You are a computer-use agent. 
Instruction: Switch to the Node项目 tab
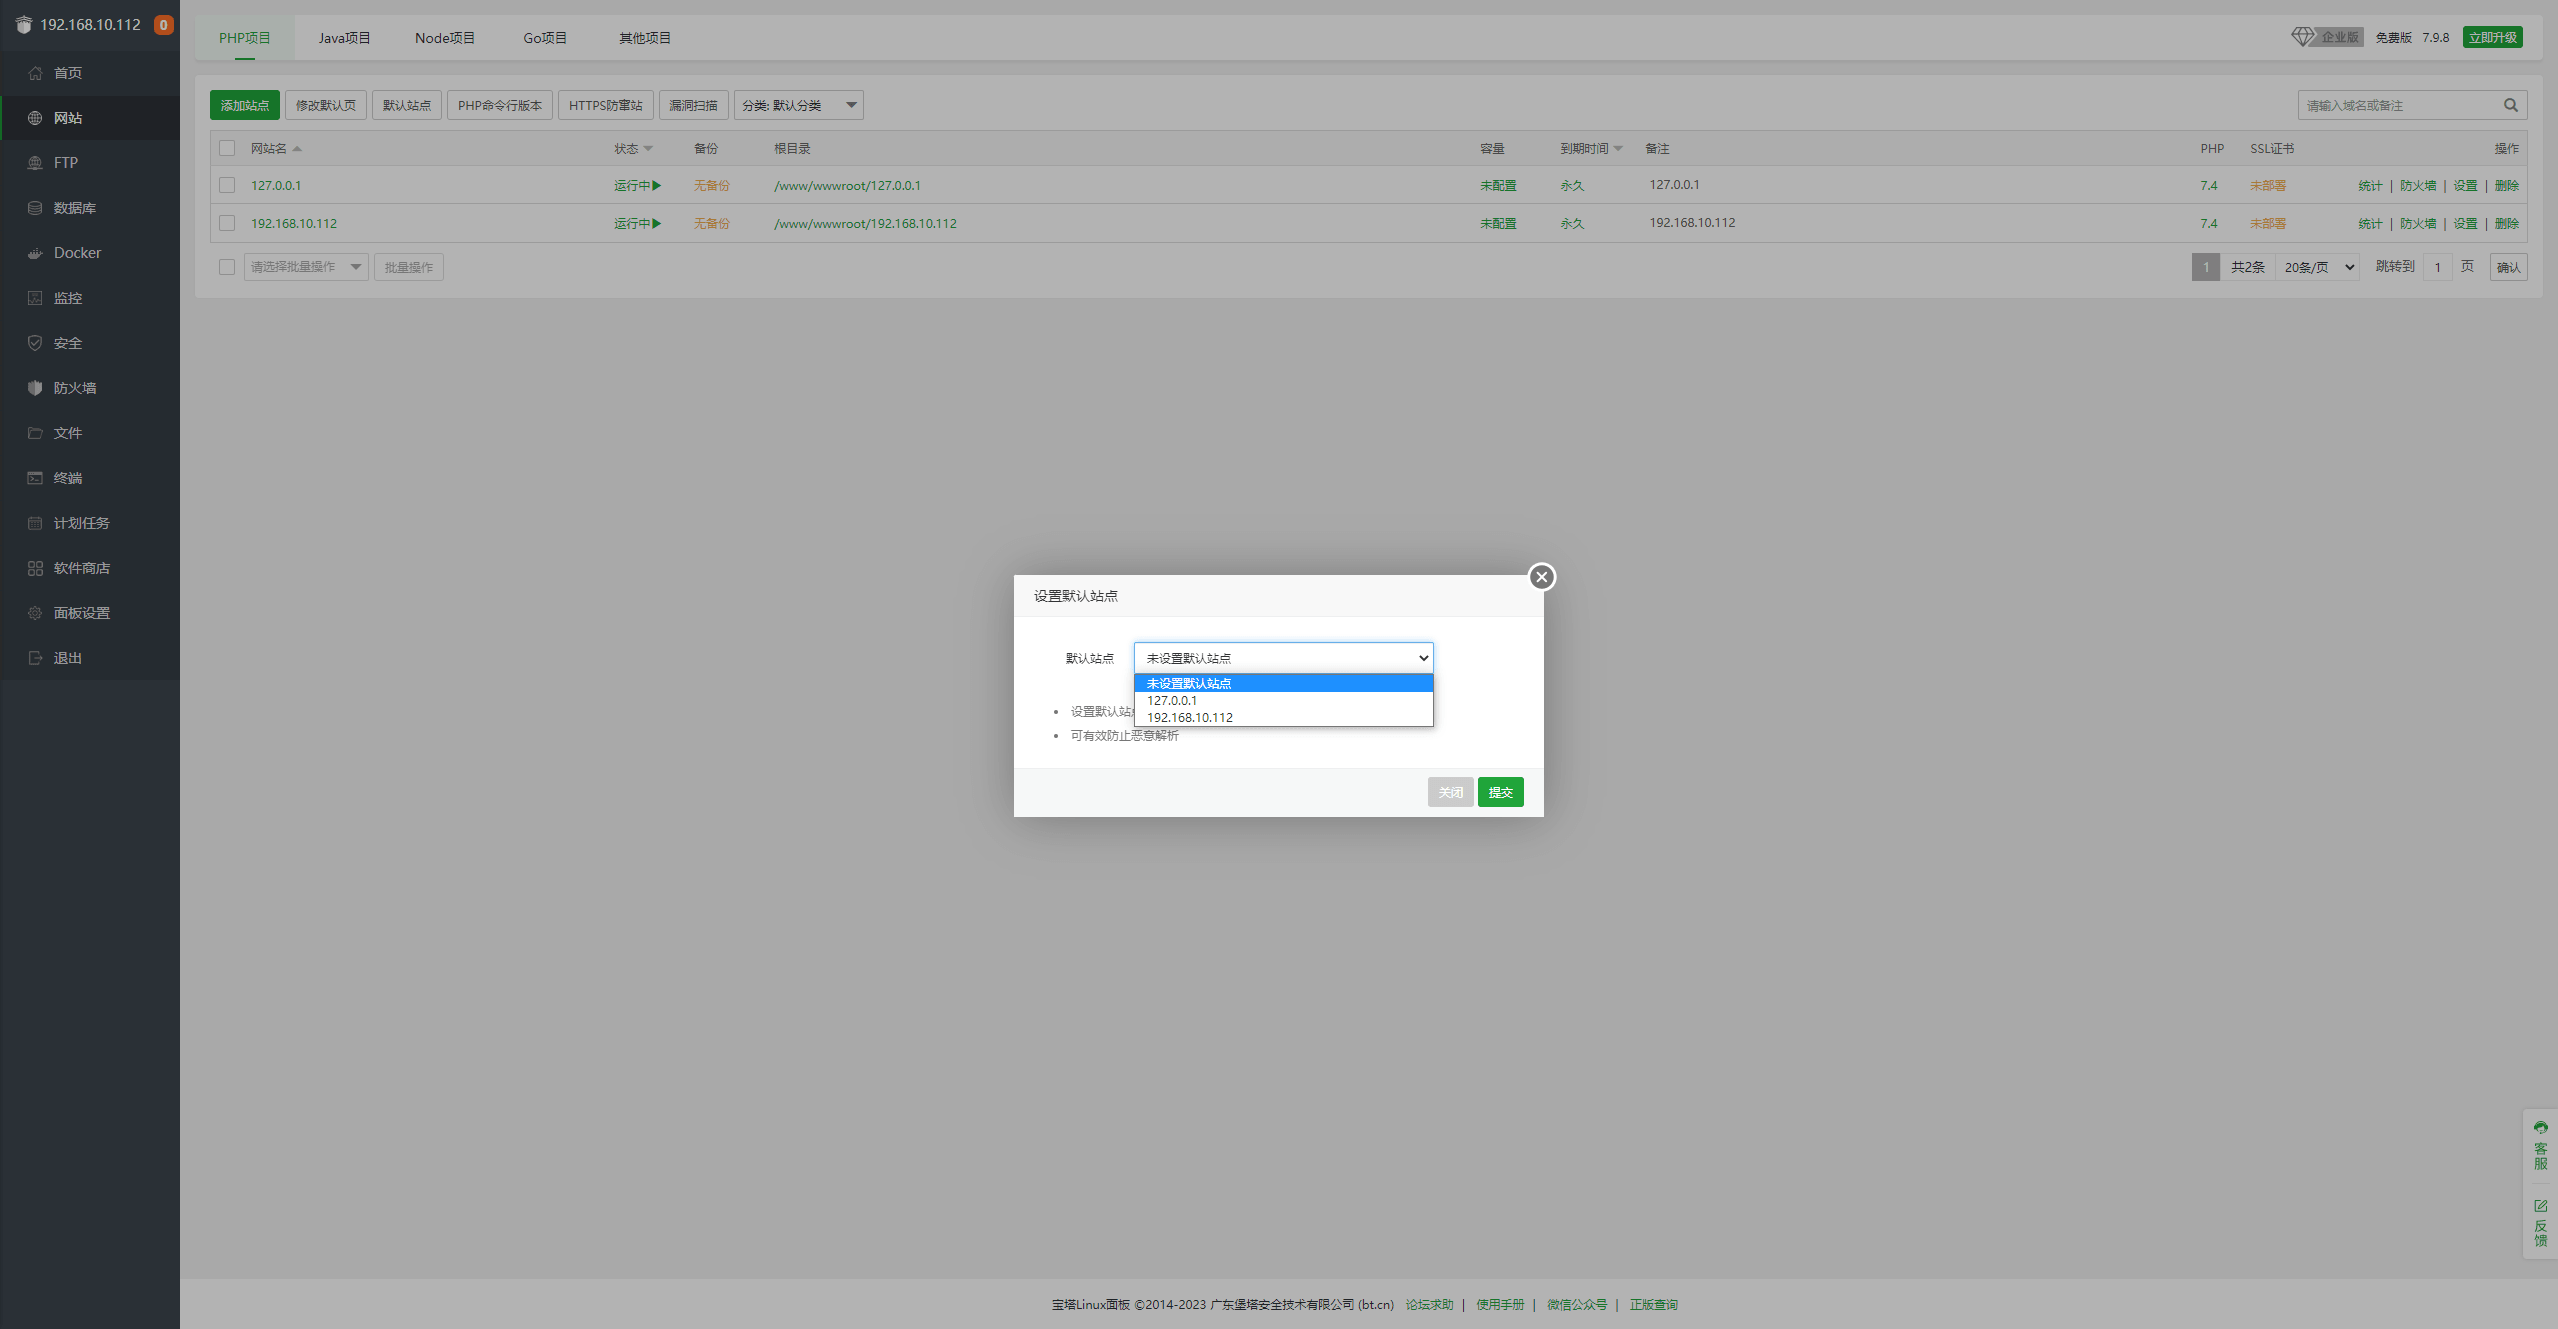coord(444,38)
